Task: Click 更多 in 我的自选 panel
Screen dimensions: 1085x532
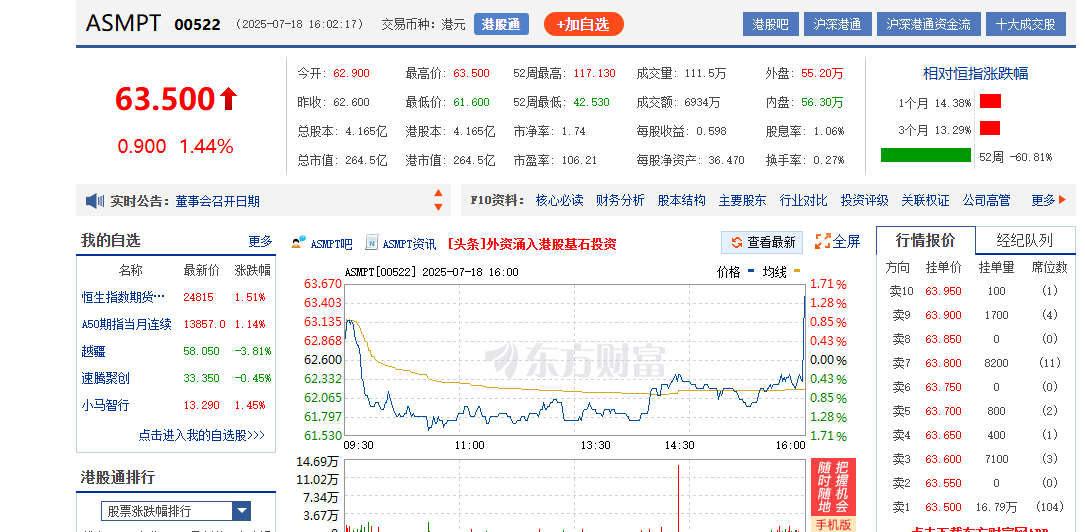Action: (260, 241)
